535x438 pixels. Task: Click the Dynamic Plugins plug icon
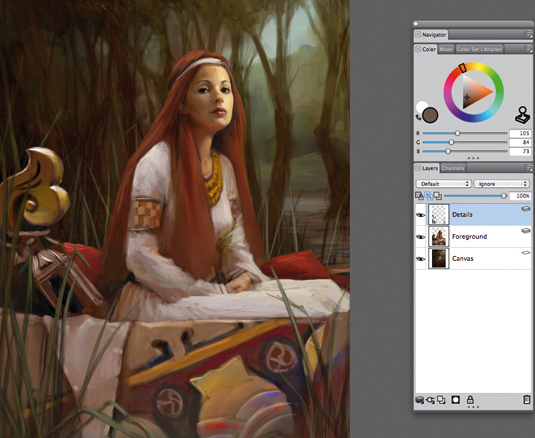(431, 399)
